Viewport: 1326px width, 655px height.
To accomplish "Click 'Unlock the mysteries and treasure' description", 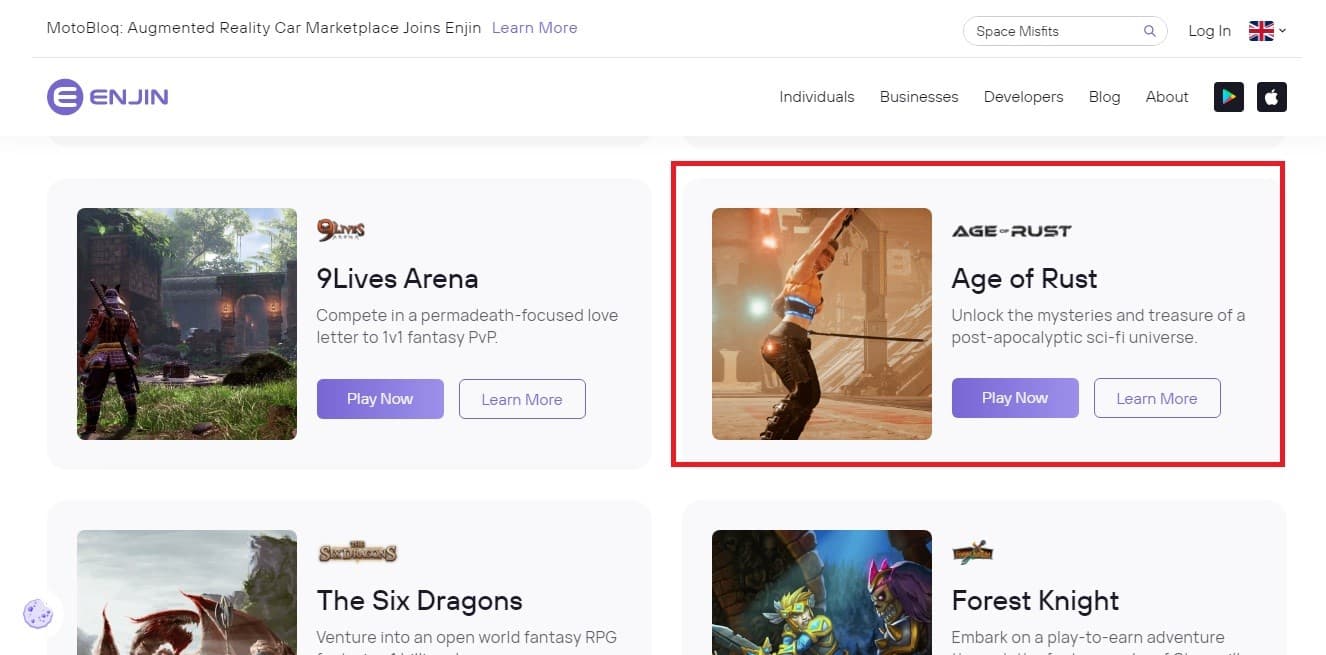I will [1099, 326].
